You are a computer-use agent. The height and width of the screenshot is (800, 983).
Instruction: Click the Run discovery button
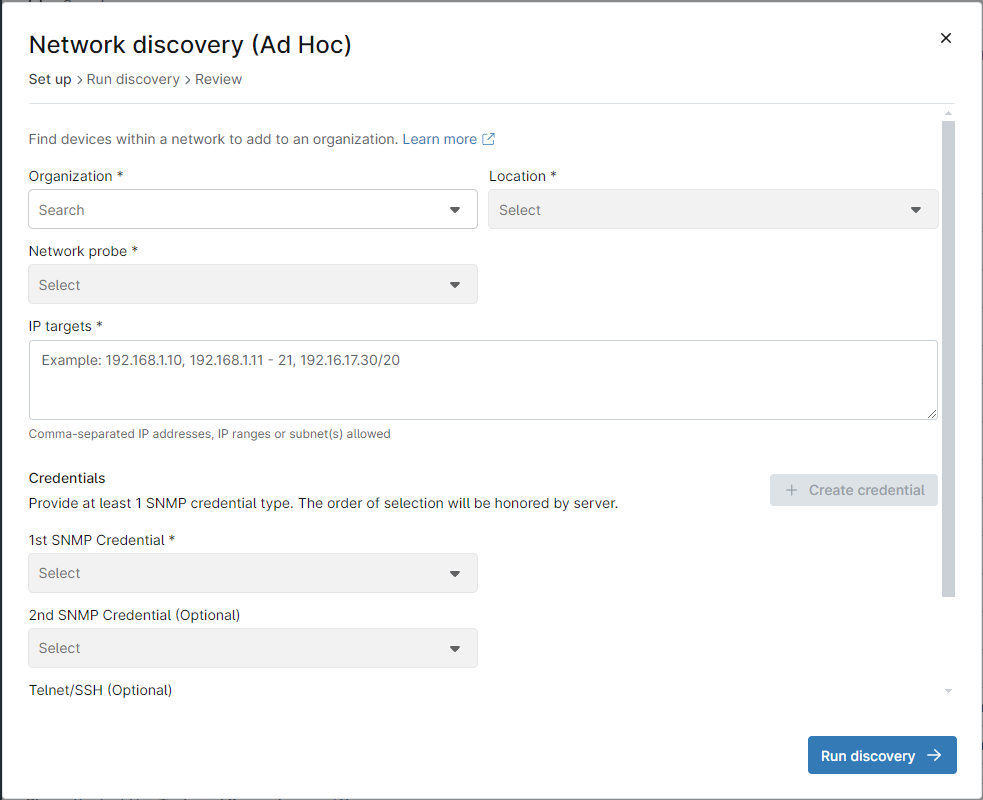coord(882,755)
